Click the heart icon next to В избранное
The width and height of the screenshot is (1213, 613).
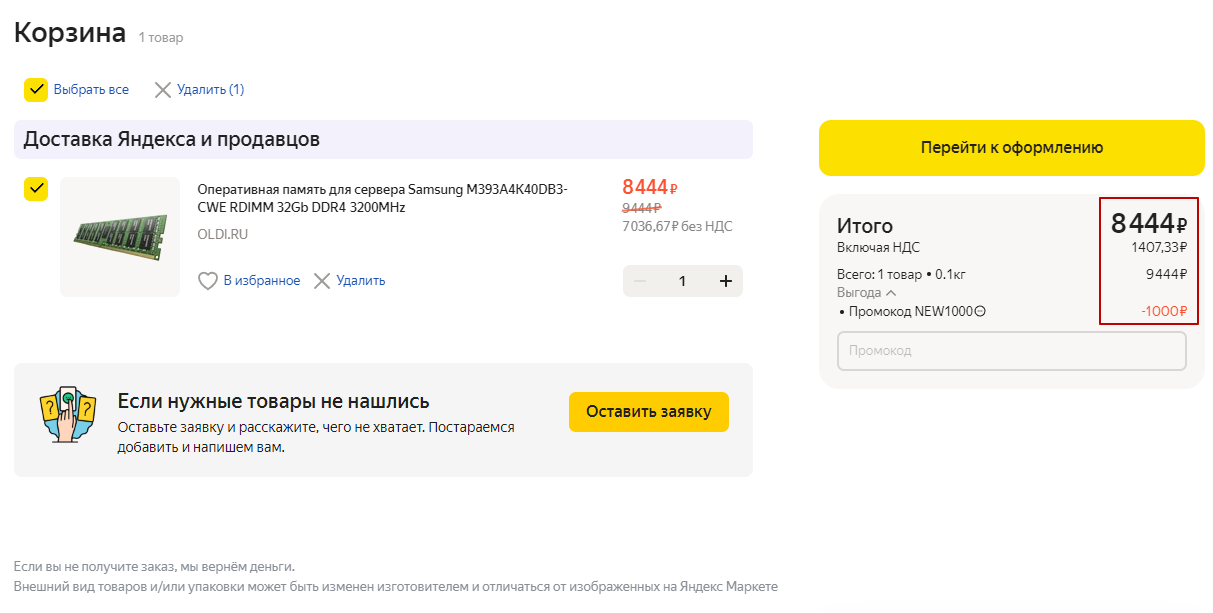tap(208, 281)
